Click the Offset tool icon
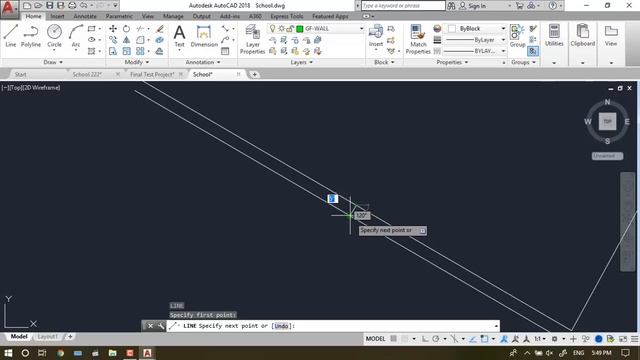Screen dimensions: 640x360 tap(160, 51)
